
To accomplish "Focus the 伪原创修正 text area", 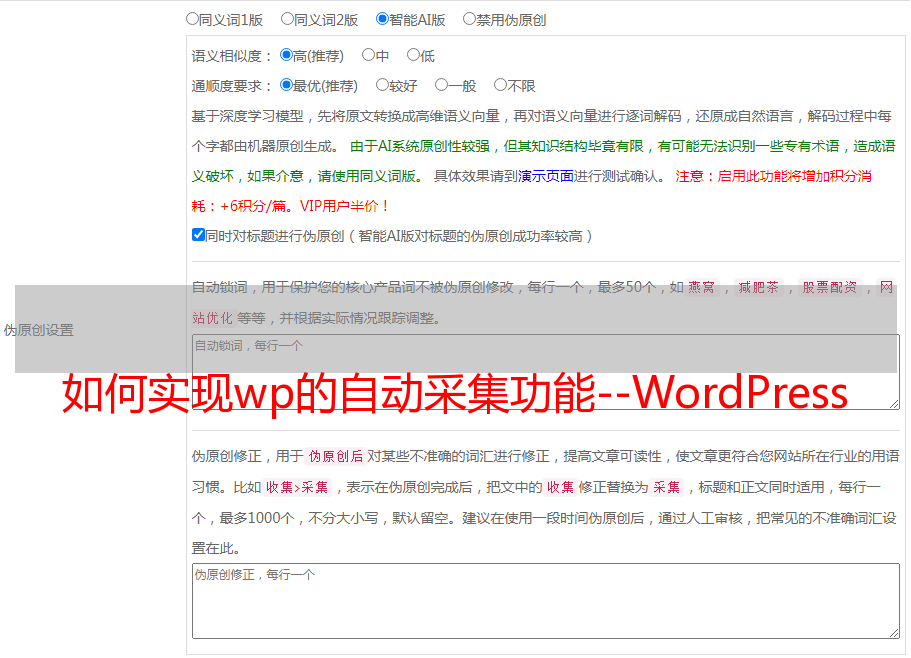I will 546,601.
